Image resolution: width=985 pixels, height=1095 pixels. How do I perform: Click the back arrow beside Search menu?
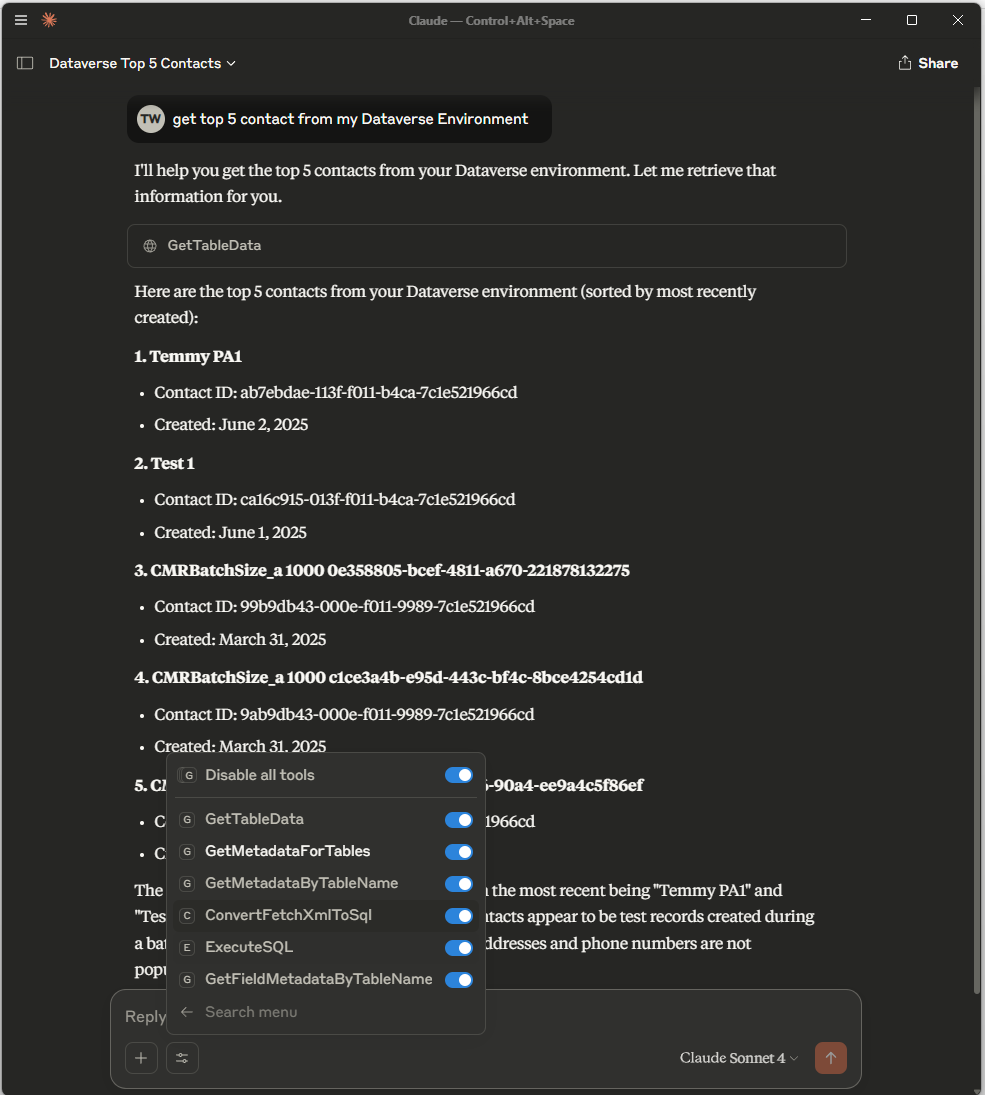[187, 1012]
